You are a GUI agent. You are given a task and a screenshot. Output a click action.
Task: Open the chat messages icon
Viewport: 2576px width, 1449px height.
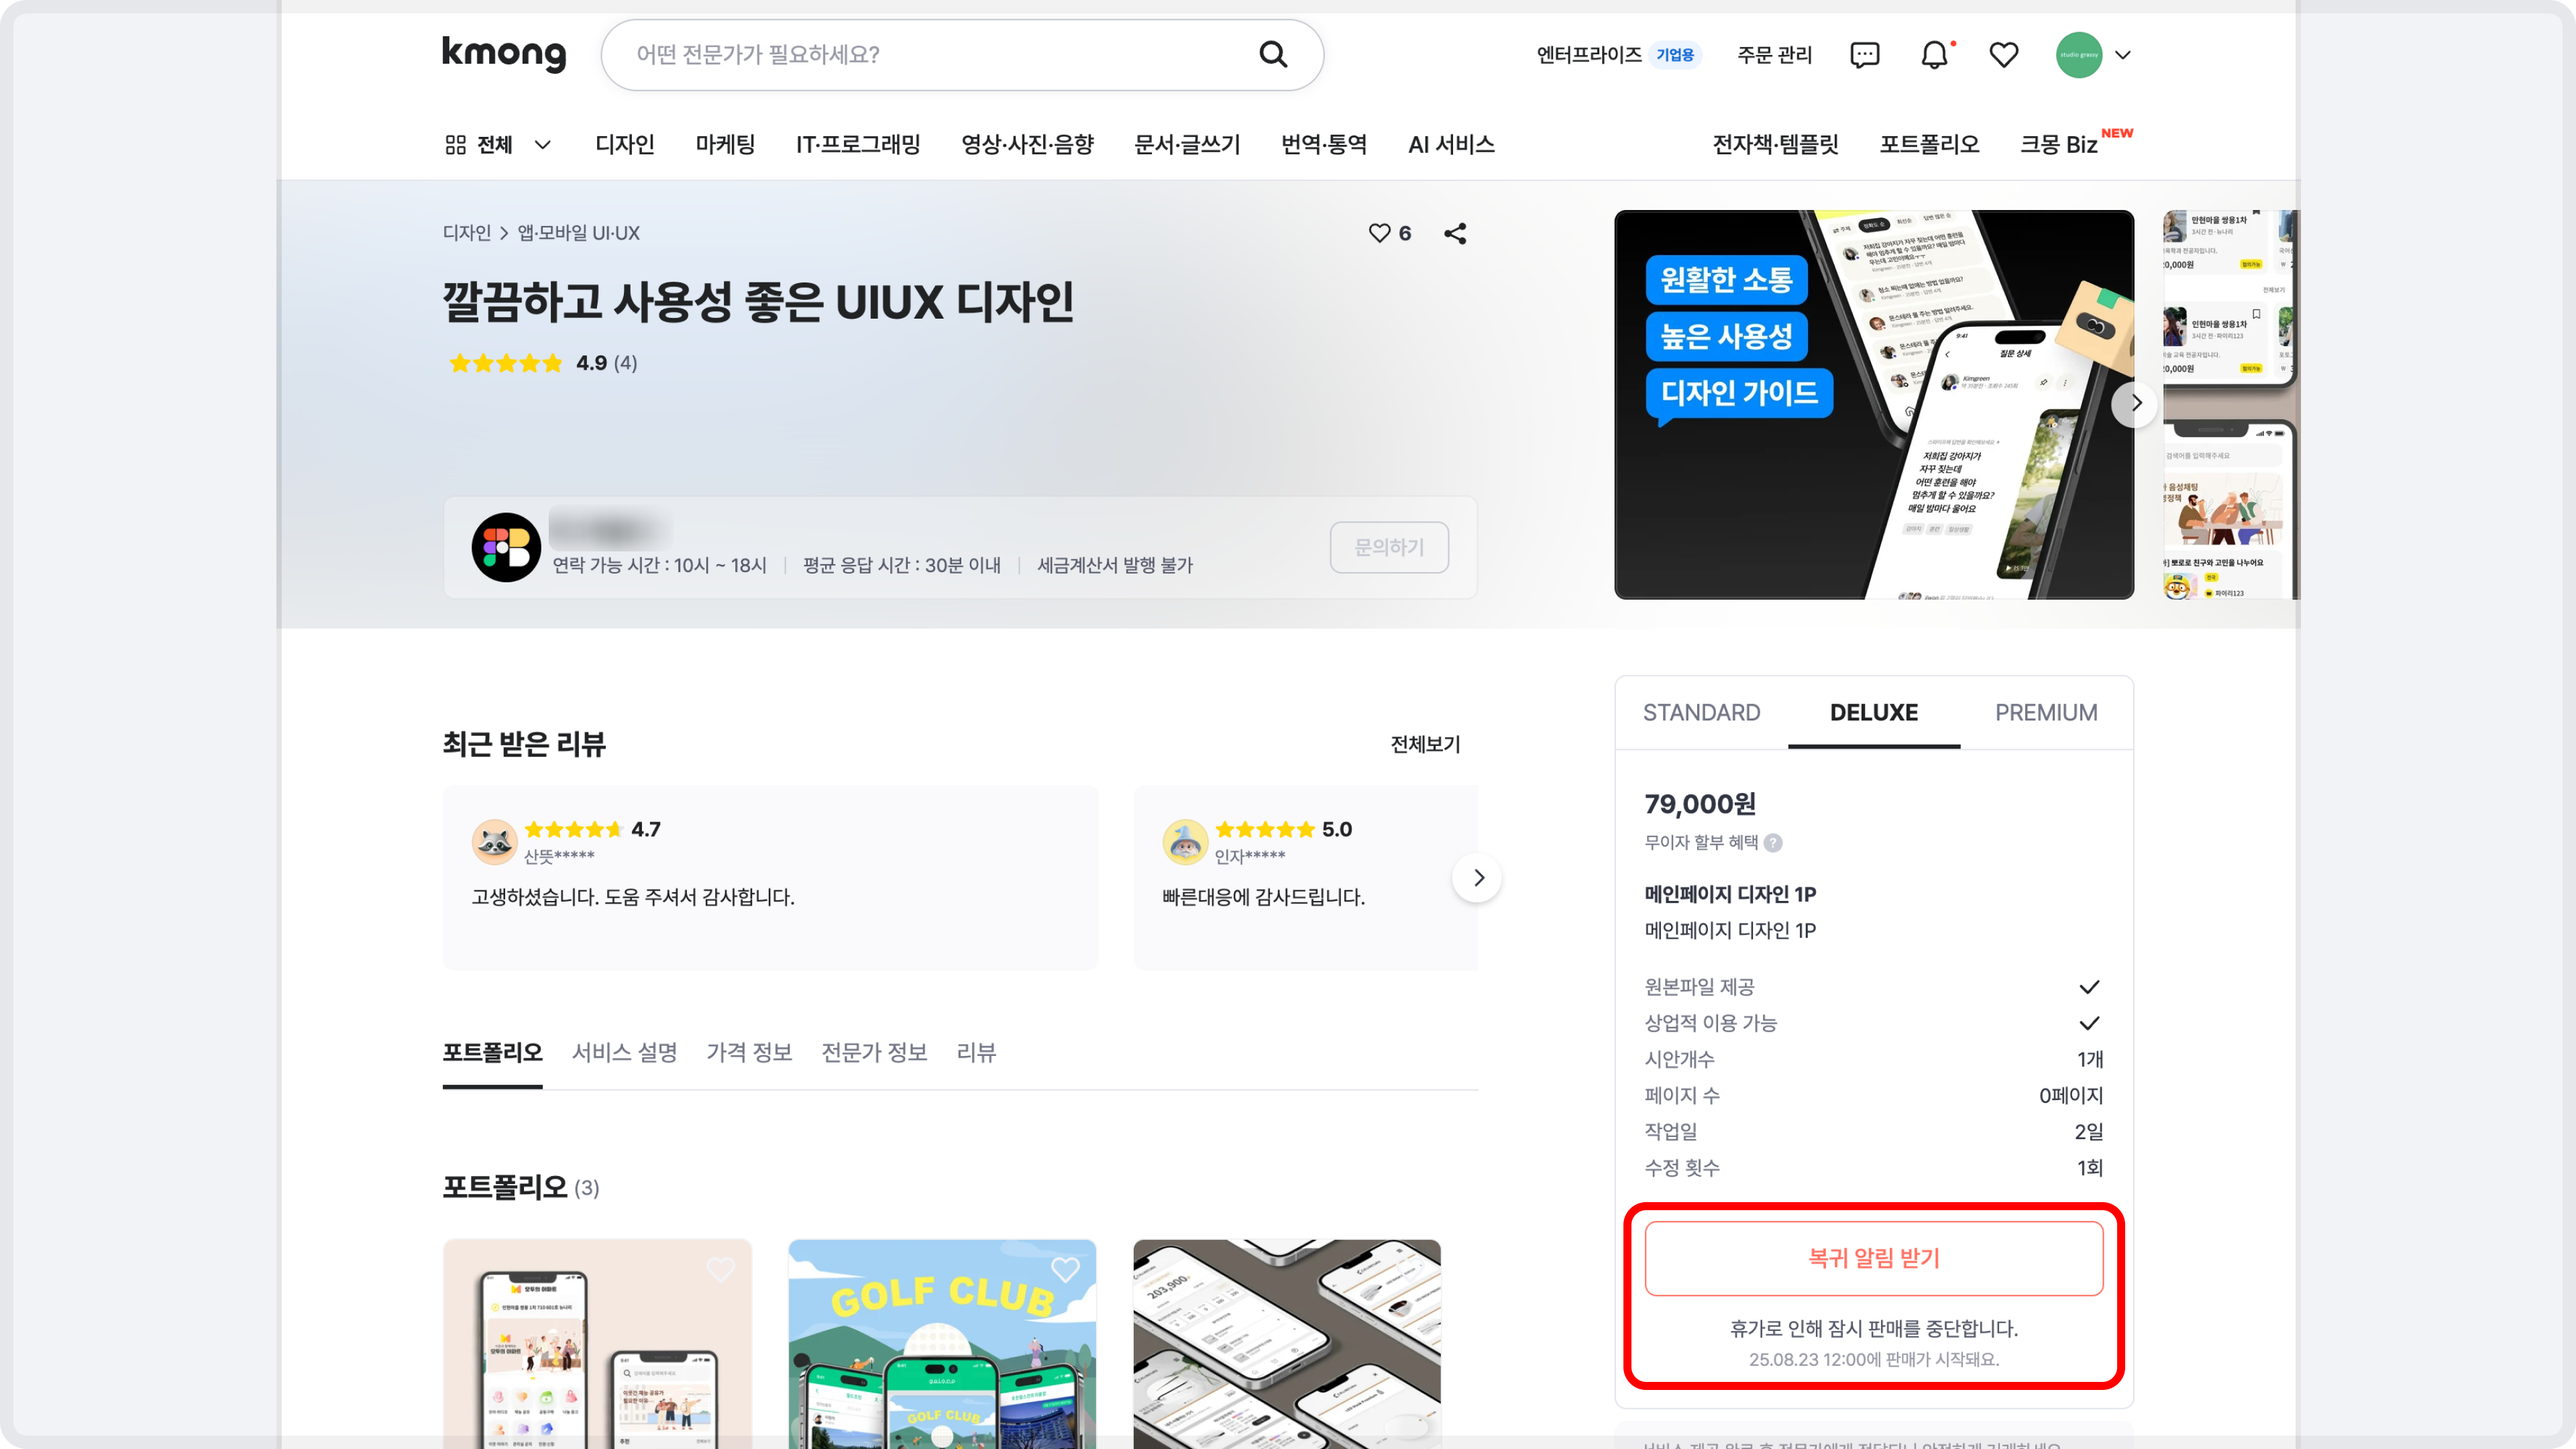click(x=1865, y=55)
